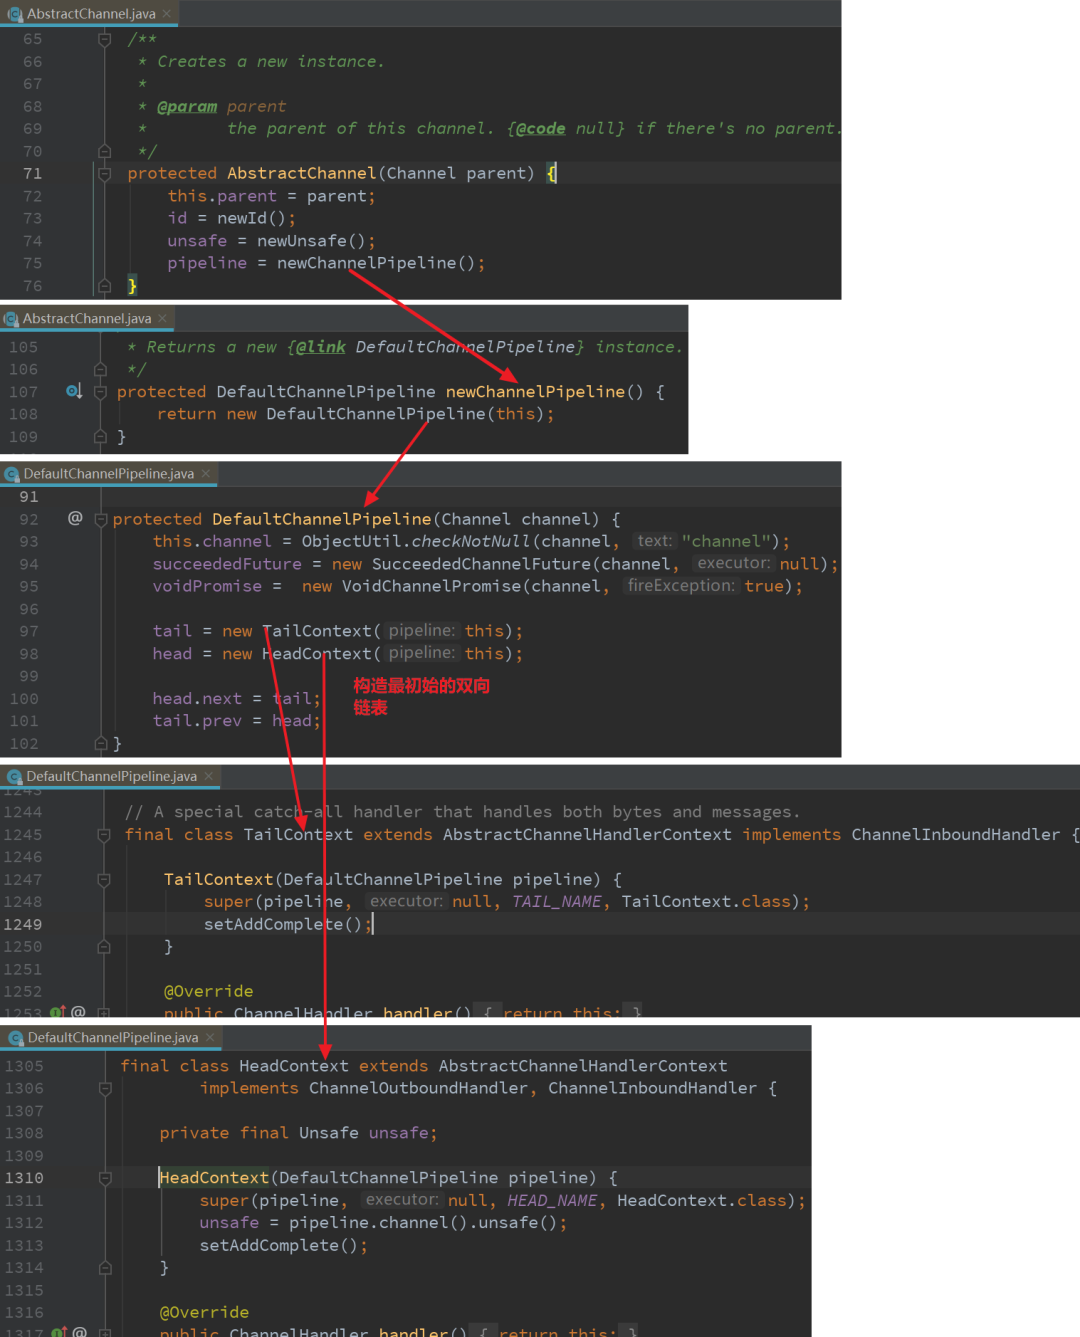Click line number 107 in the gutter

(x=24, y=392)
